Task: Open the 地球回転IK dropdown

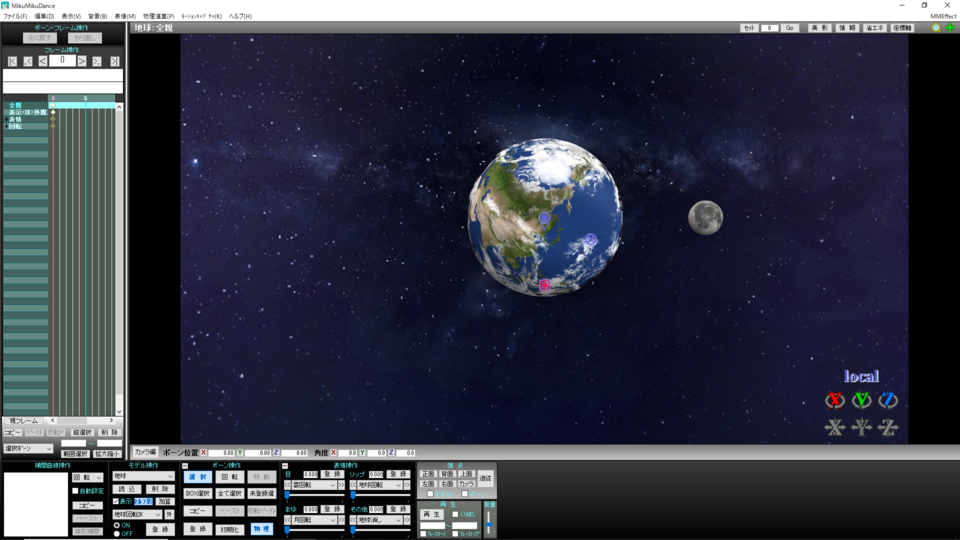Action: click(137, 514)
